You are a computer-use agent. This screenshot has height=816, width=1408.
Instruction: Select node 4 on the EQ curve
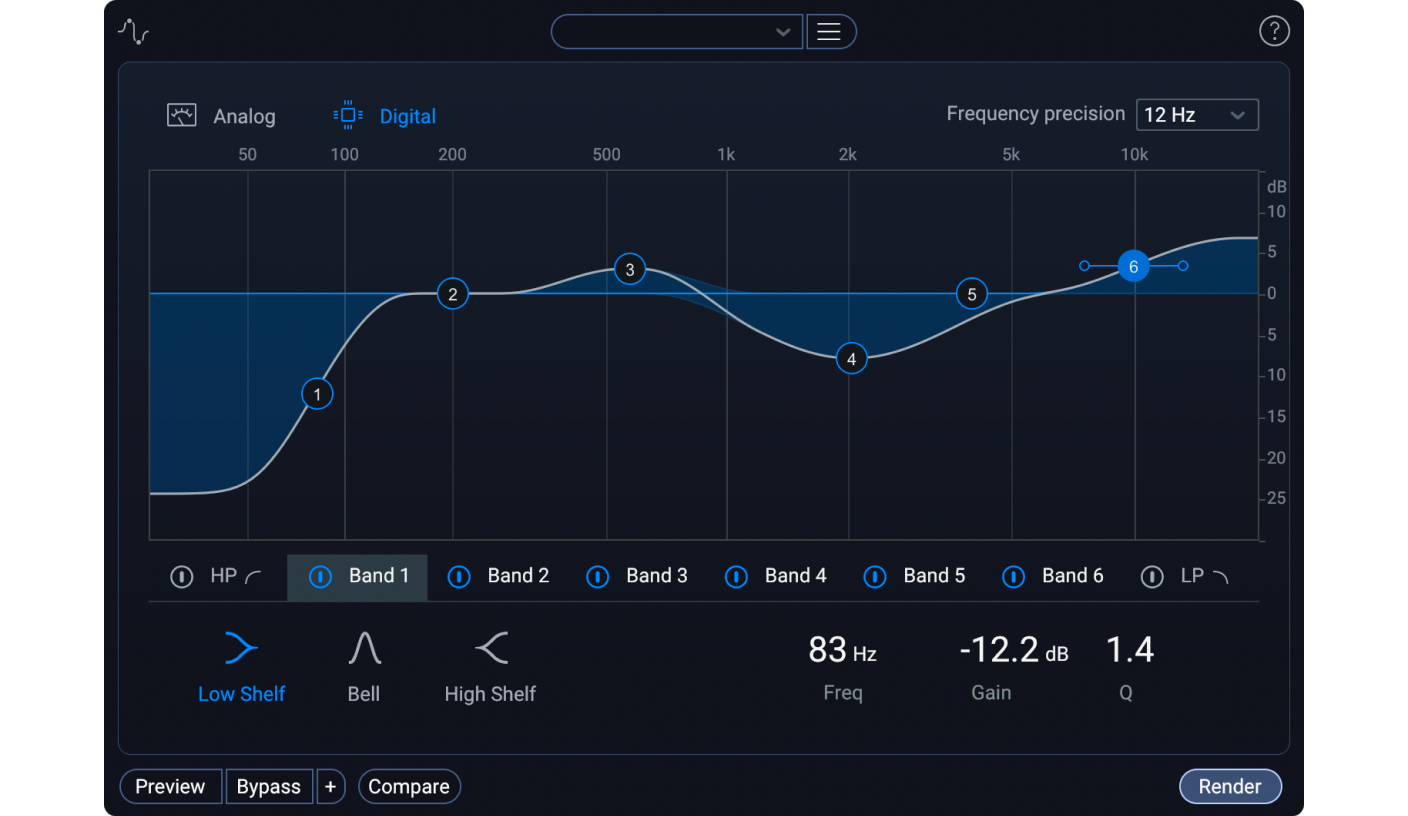click(x=851, y=358)
